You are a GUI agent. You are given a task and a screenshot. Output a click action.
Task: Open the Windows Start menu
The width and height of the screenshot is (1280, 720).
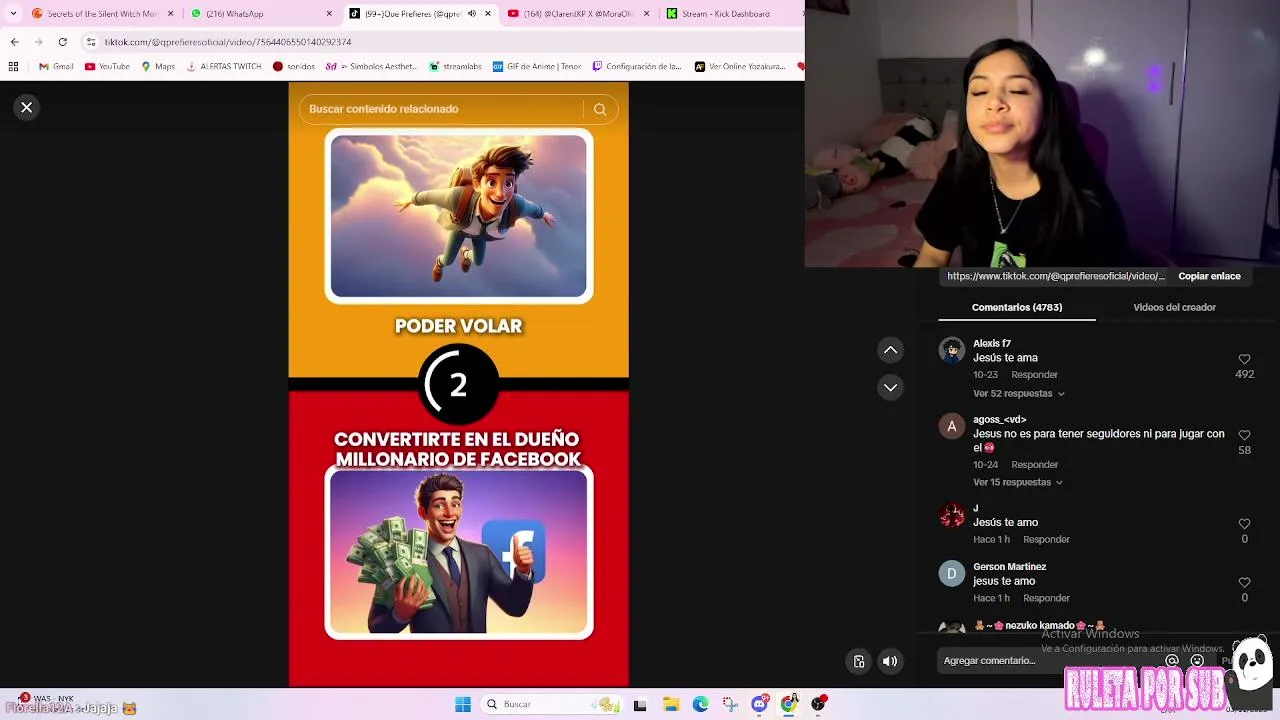463,704
